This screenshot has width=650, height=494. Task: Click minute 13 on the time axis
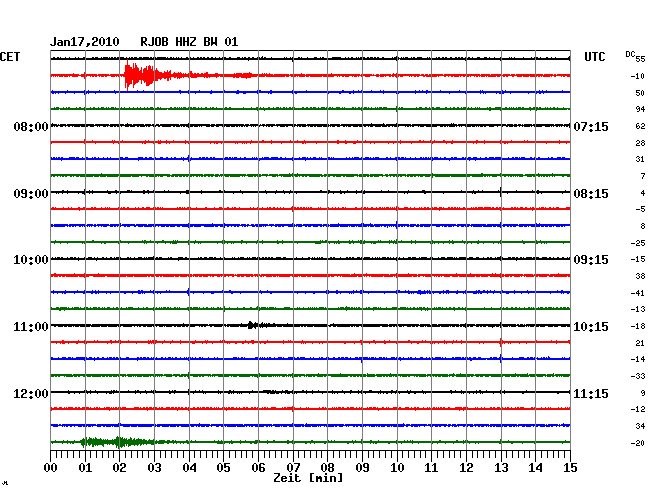click(x=501, y=467)
